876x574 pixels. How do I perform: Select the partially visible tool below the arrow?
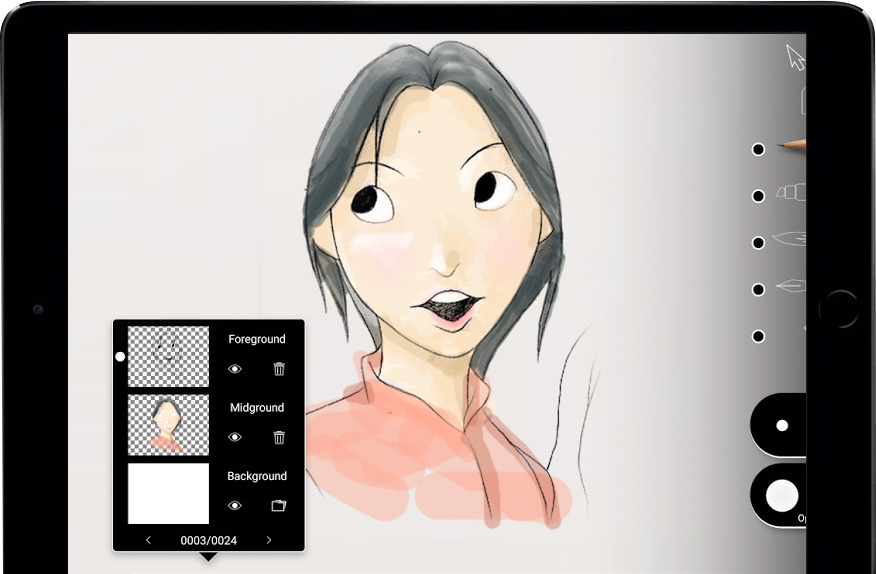(803, 101)
